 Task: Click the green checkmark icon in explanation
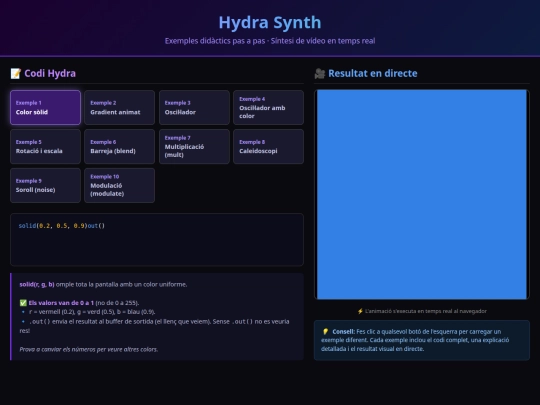23,303
